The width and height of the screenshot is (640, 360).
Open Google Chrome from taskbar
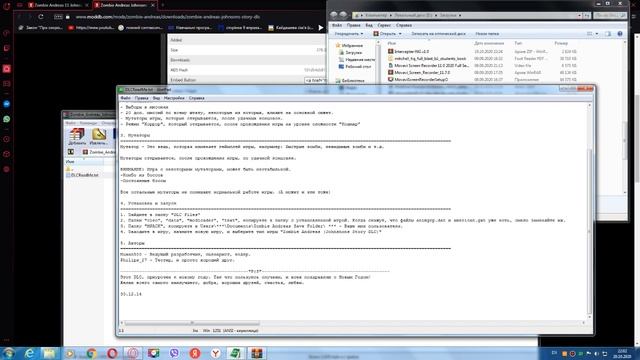pos(91,353)
